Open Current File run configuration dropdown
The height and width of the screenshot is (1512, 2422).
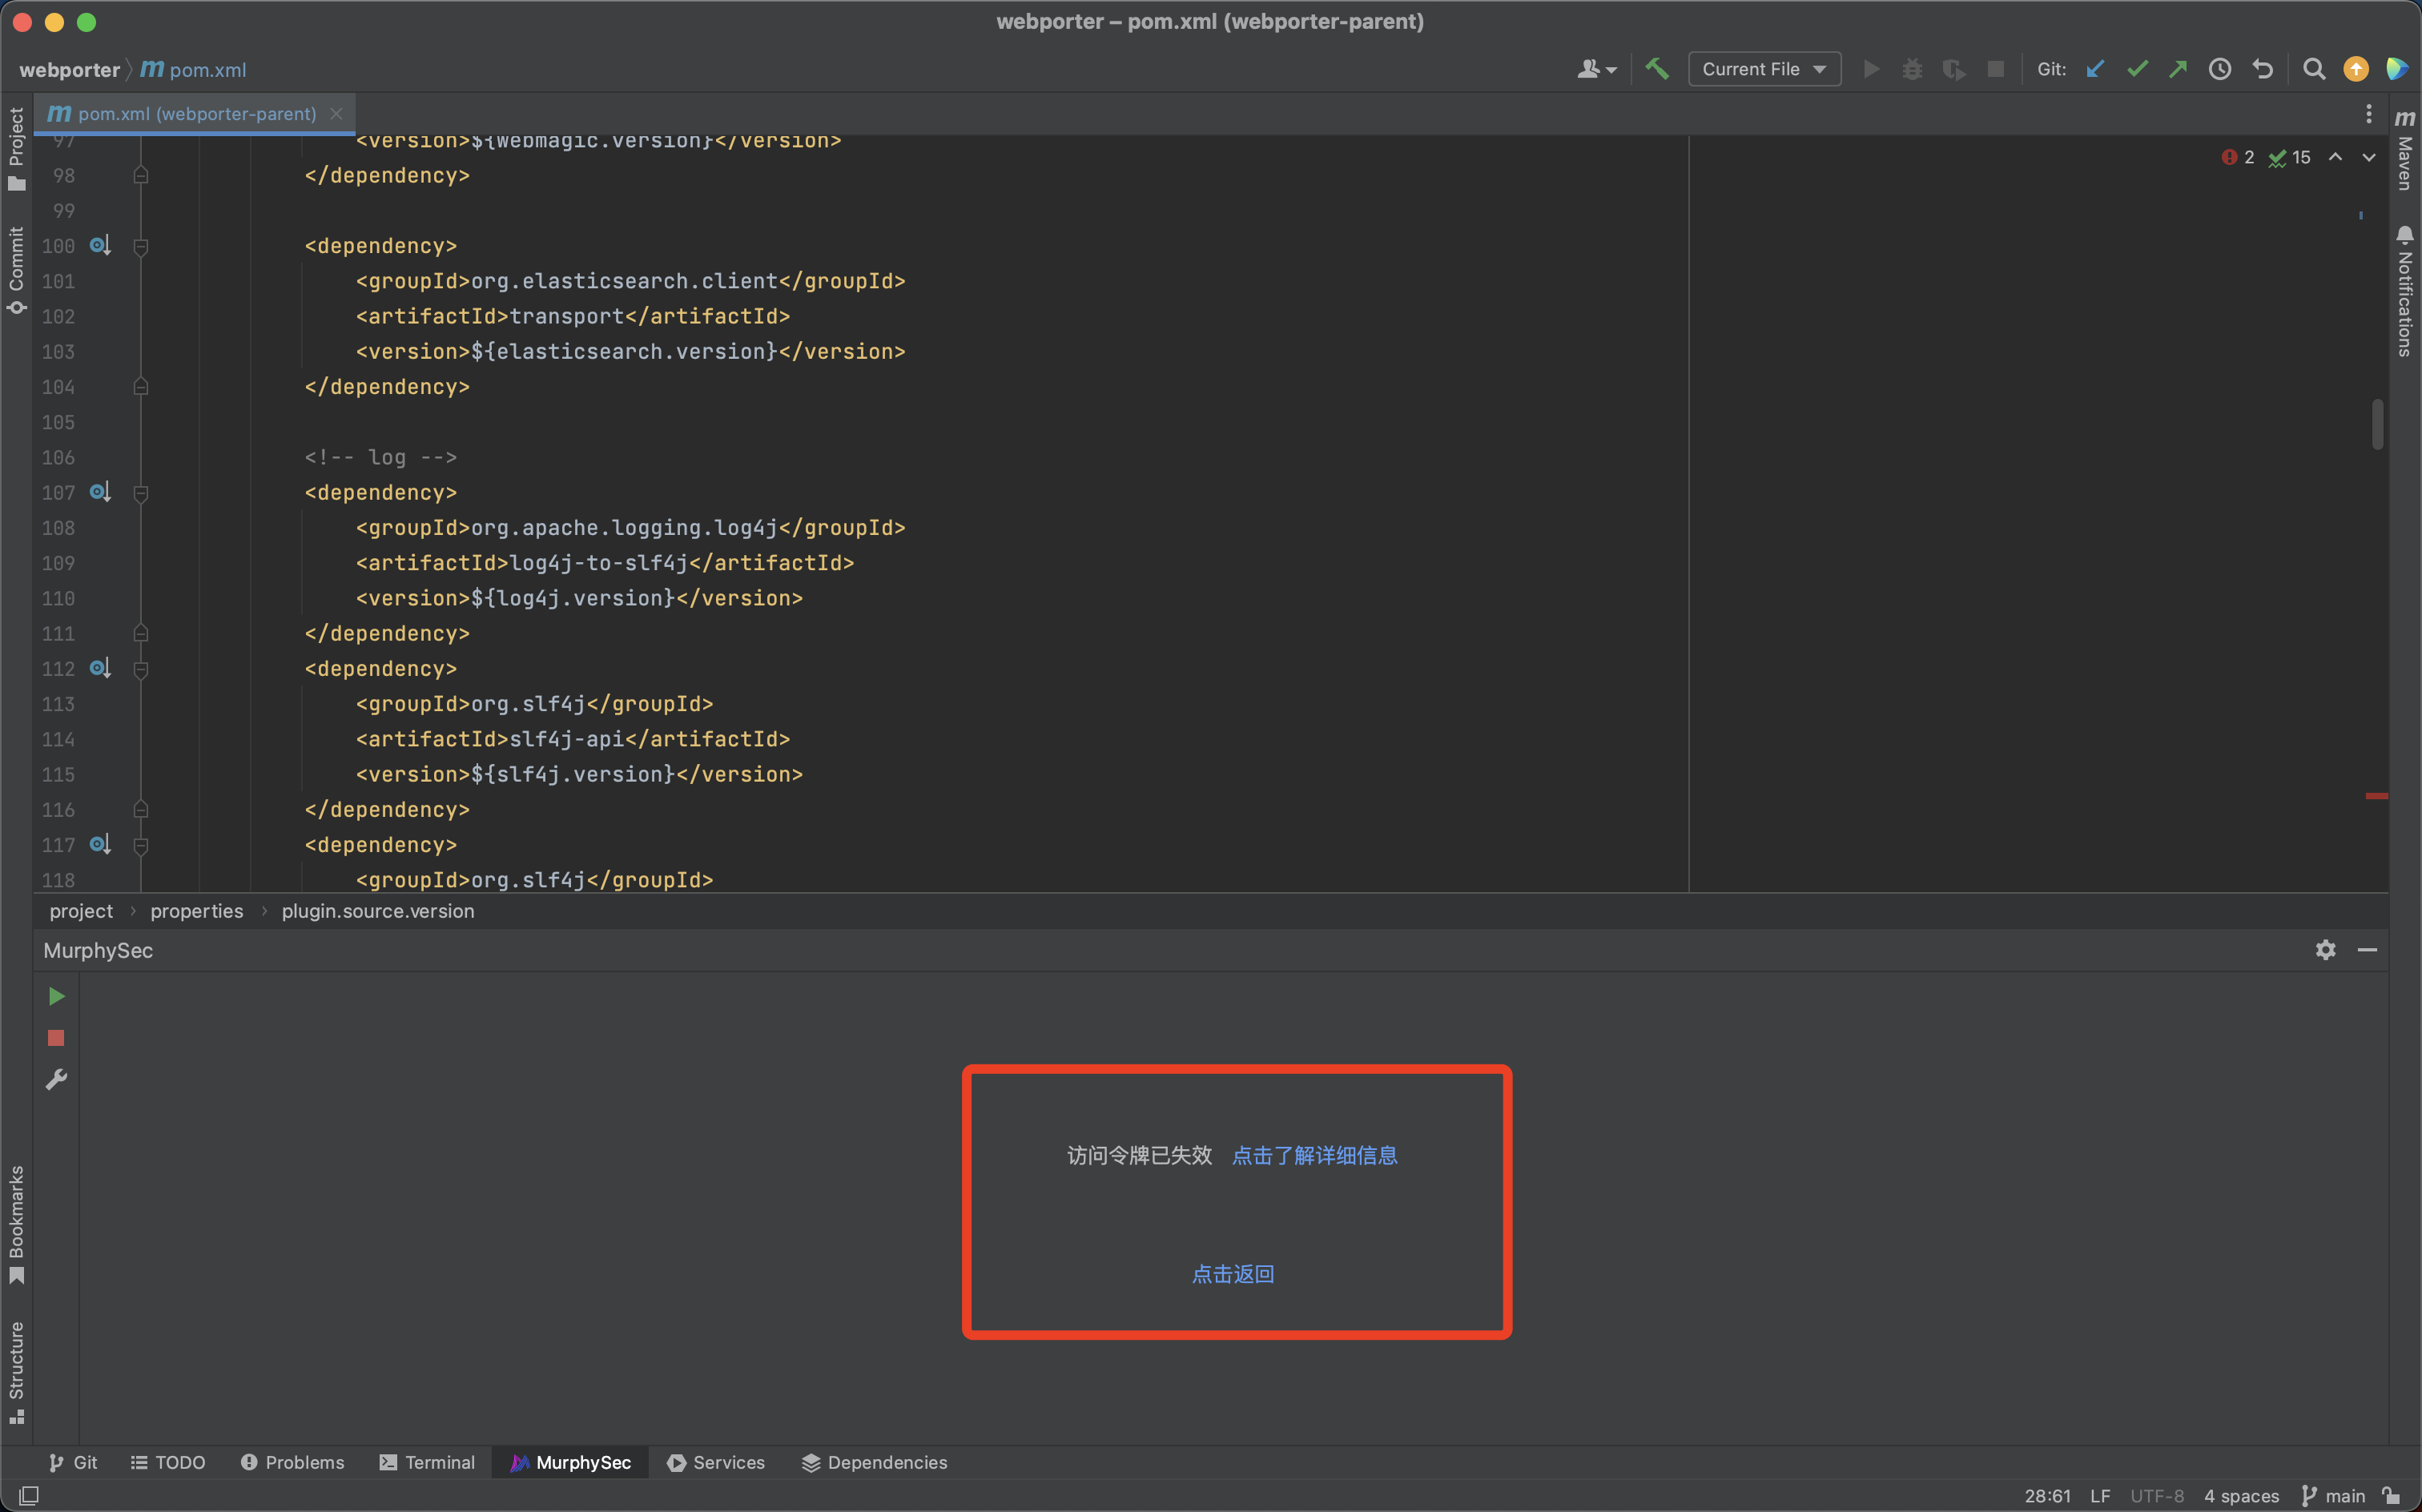[1764, 69]
